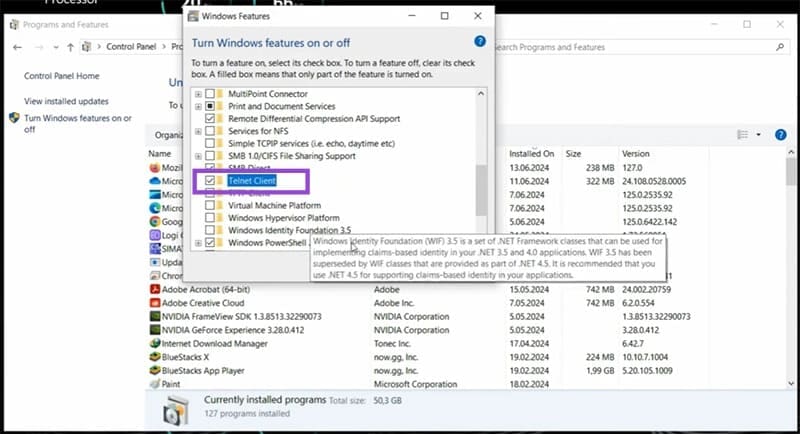Expand SMB 1.0/CIFS File Sharing Support
The width and height of the screenshot is (800, 434).
198,156
